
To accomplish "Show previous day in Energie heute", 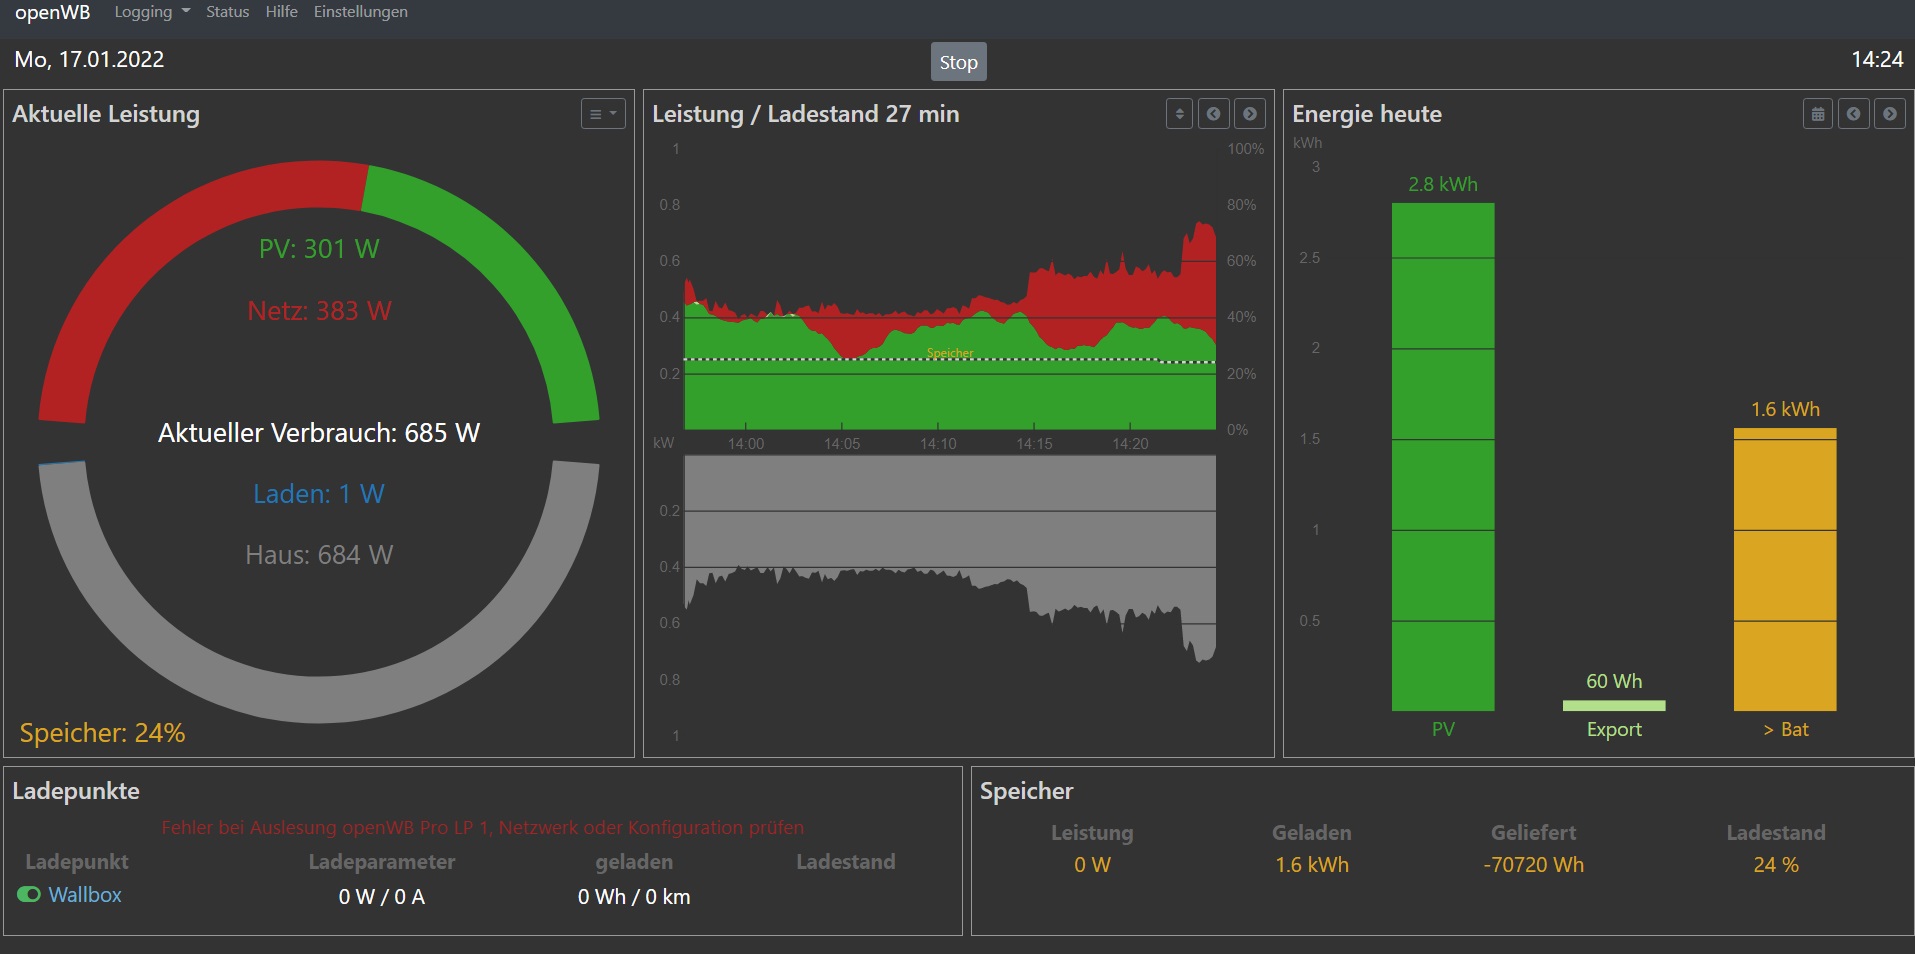I will click(x=1854, y=114).
